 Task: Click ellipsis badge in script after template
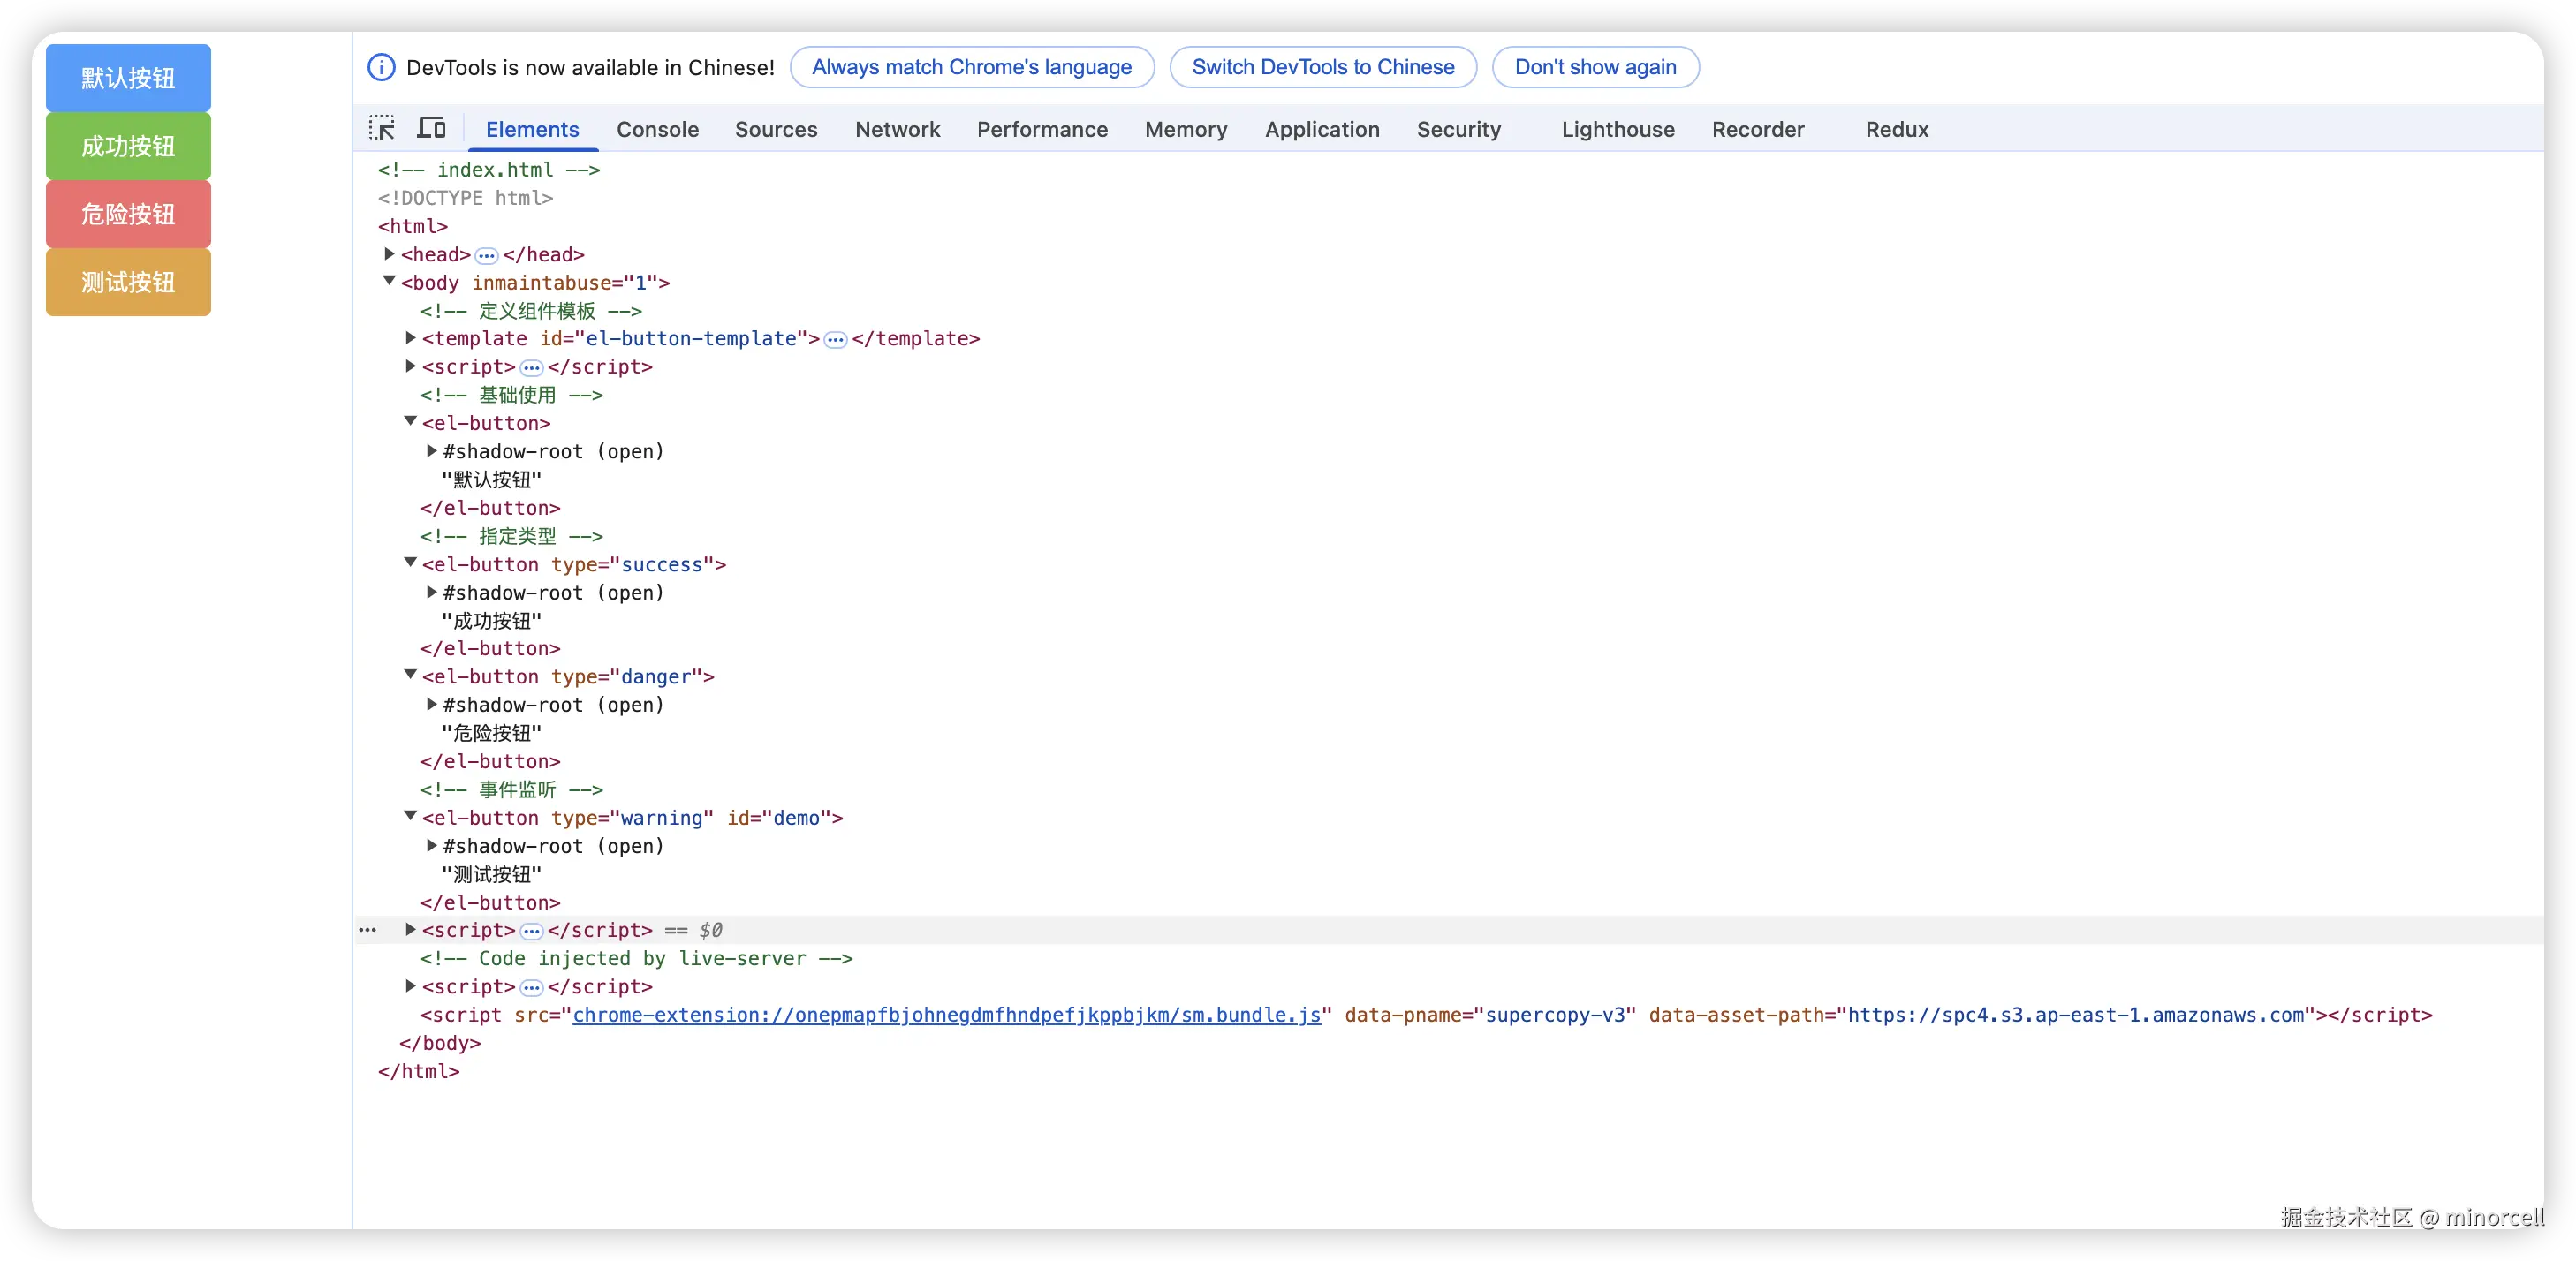[x=531, y=368]
